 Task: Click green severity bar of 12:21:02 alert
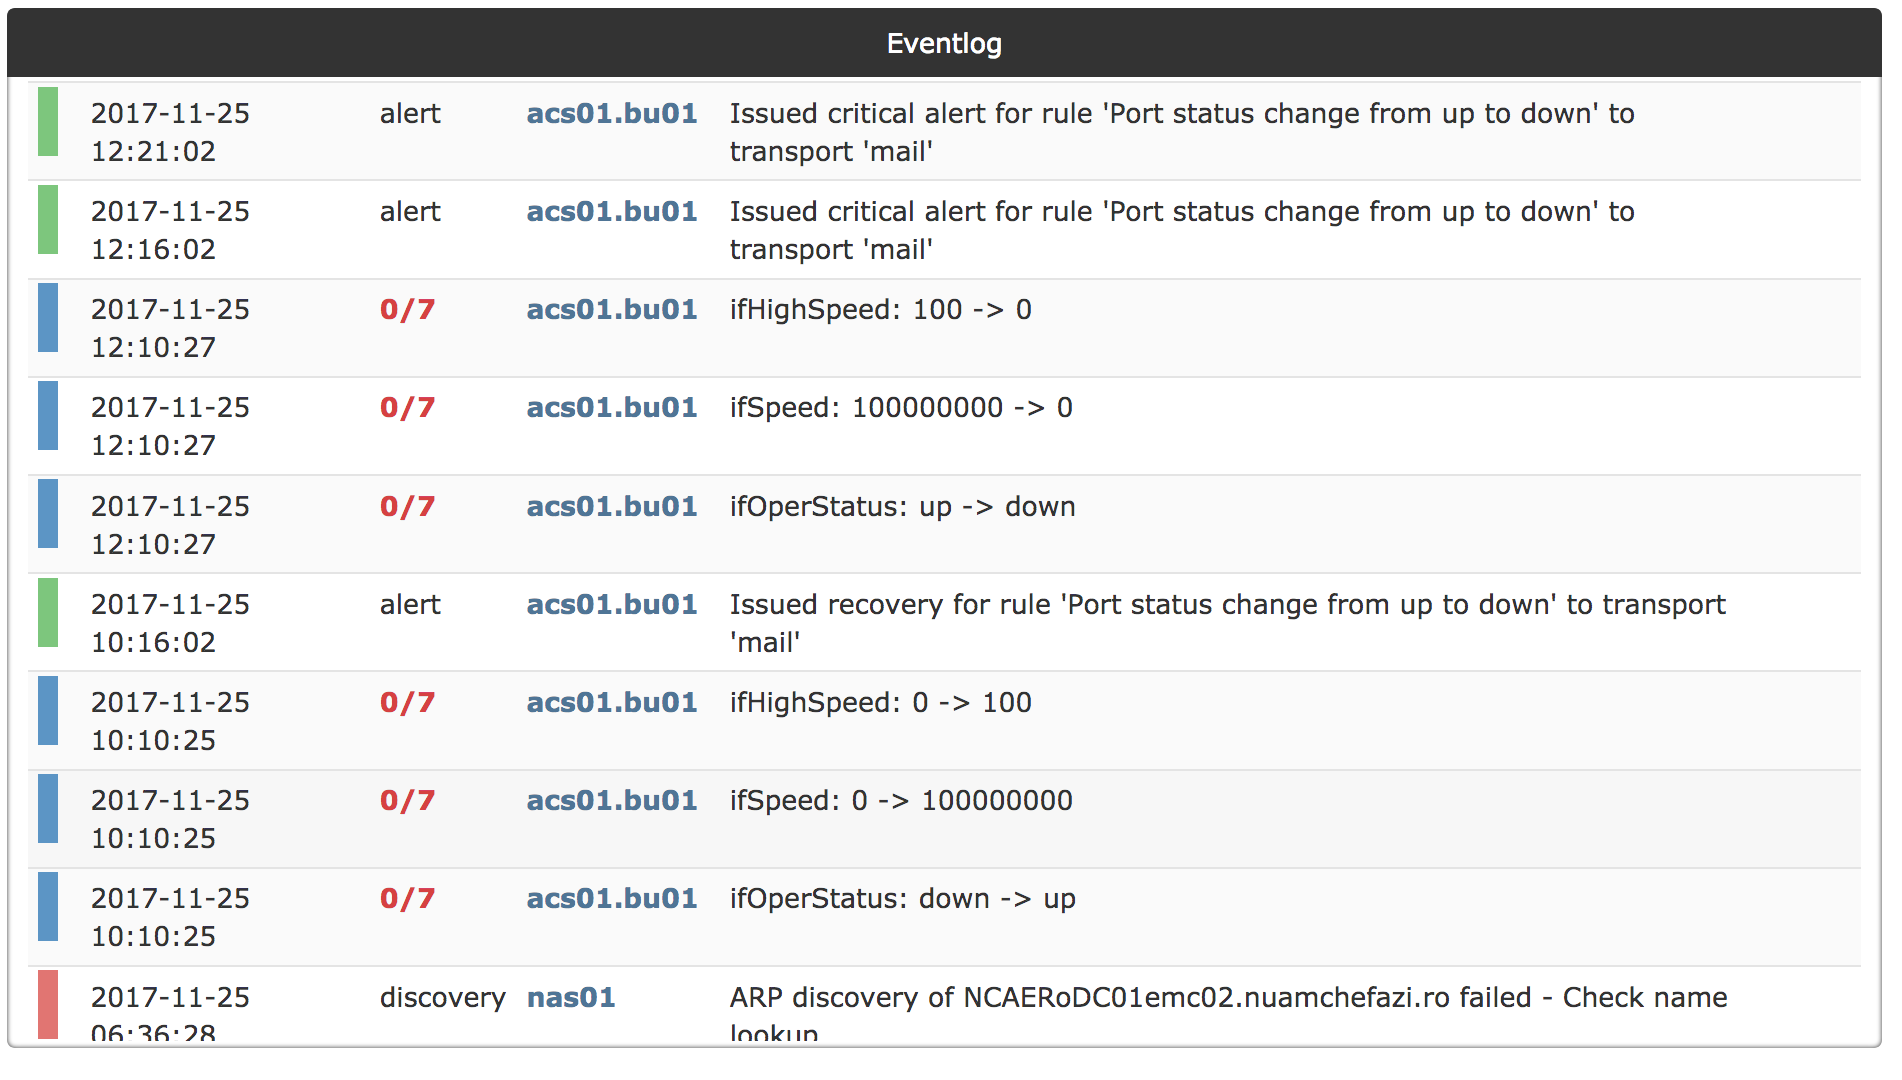tap(48, 122)
